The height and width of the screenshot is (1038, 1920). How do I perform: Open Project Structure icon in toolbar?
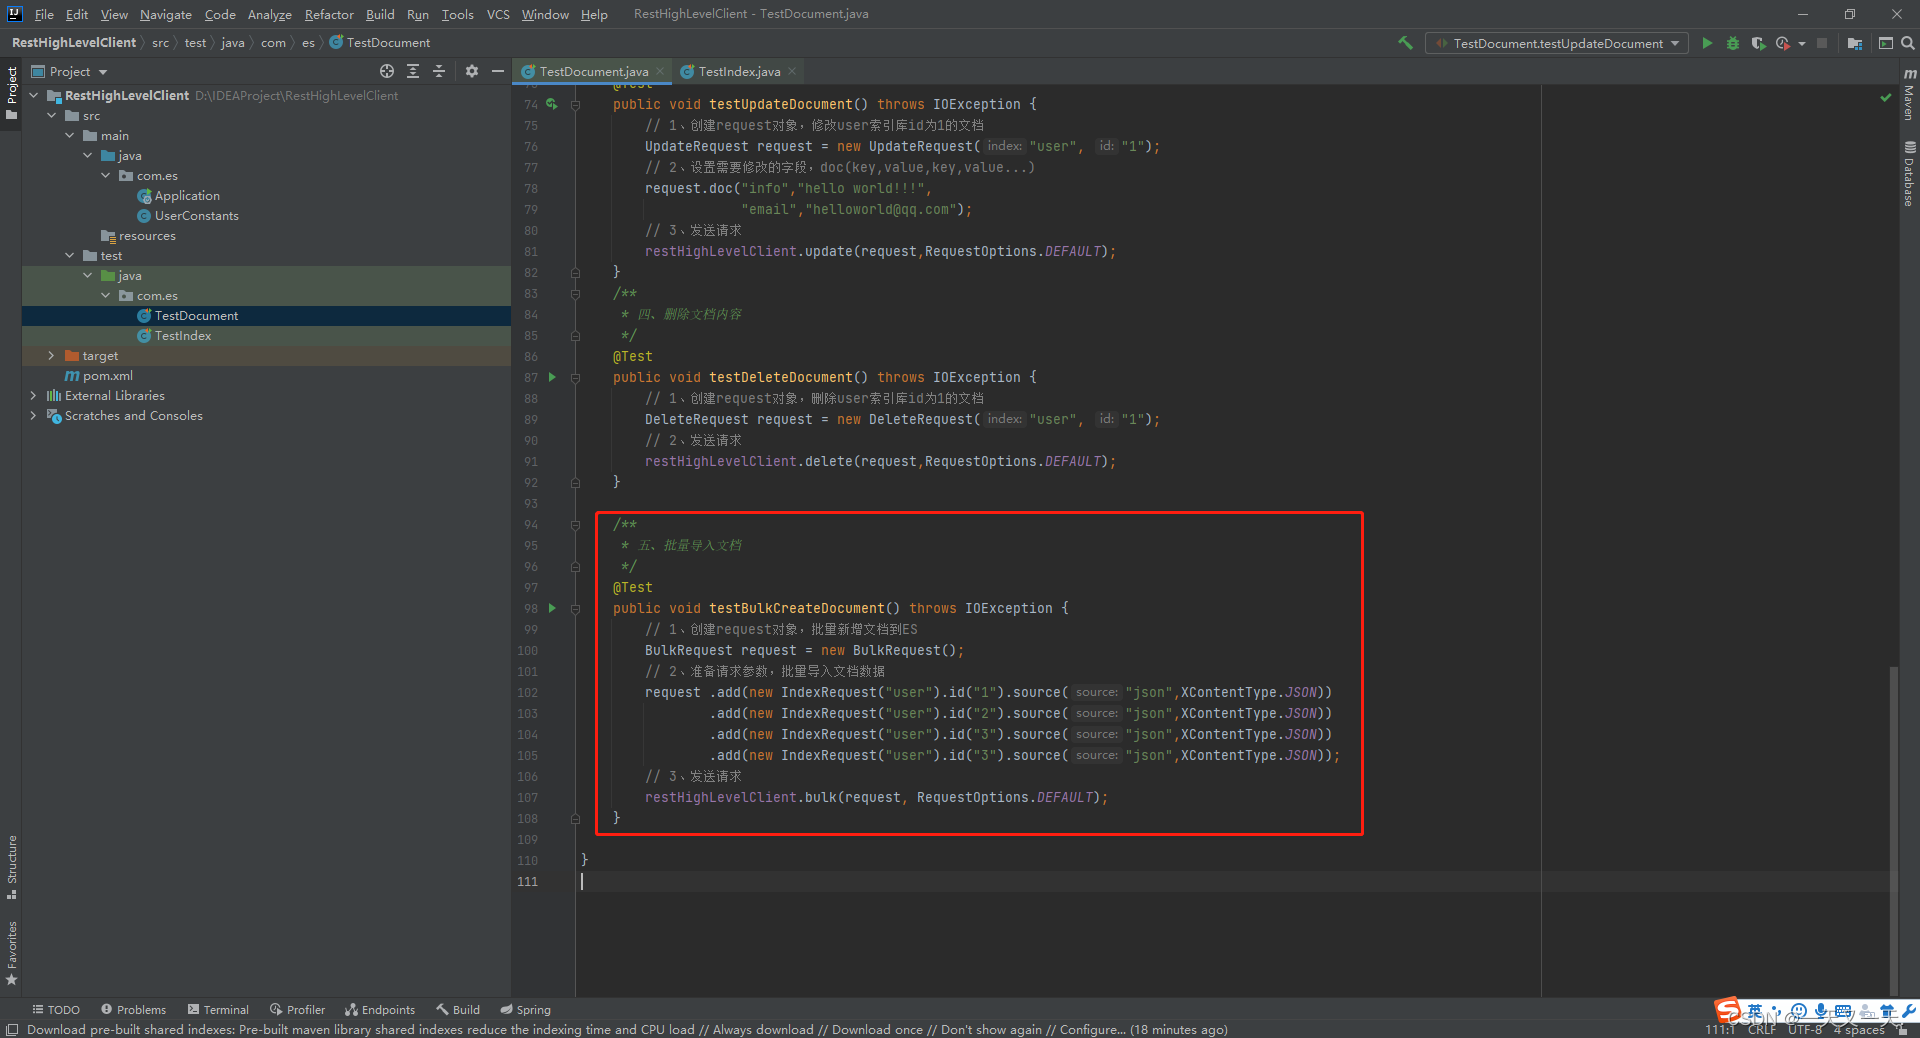pos(1855,43)
